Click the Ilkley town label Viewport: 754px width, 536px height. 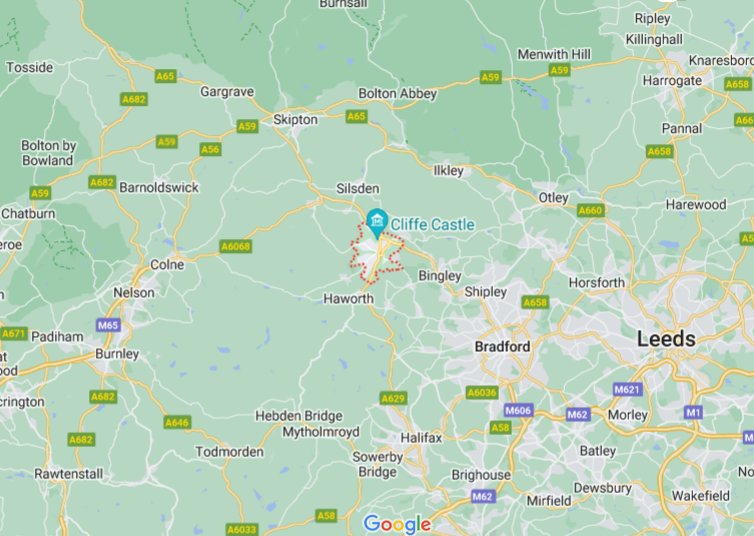[449, 171]
